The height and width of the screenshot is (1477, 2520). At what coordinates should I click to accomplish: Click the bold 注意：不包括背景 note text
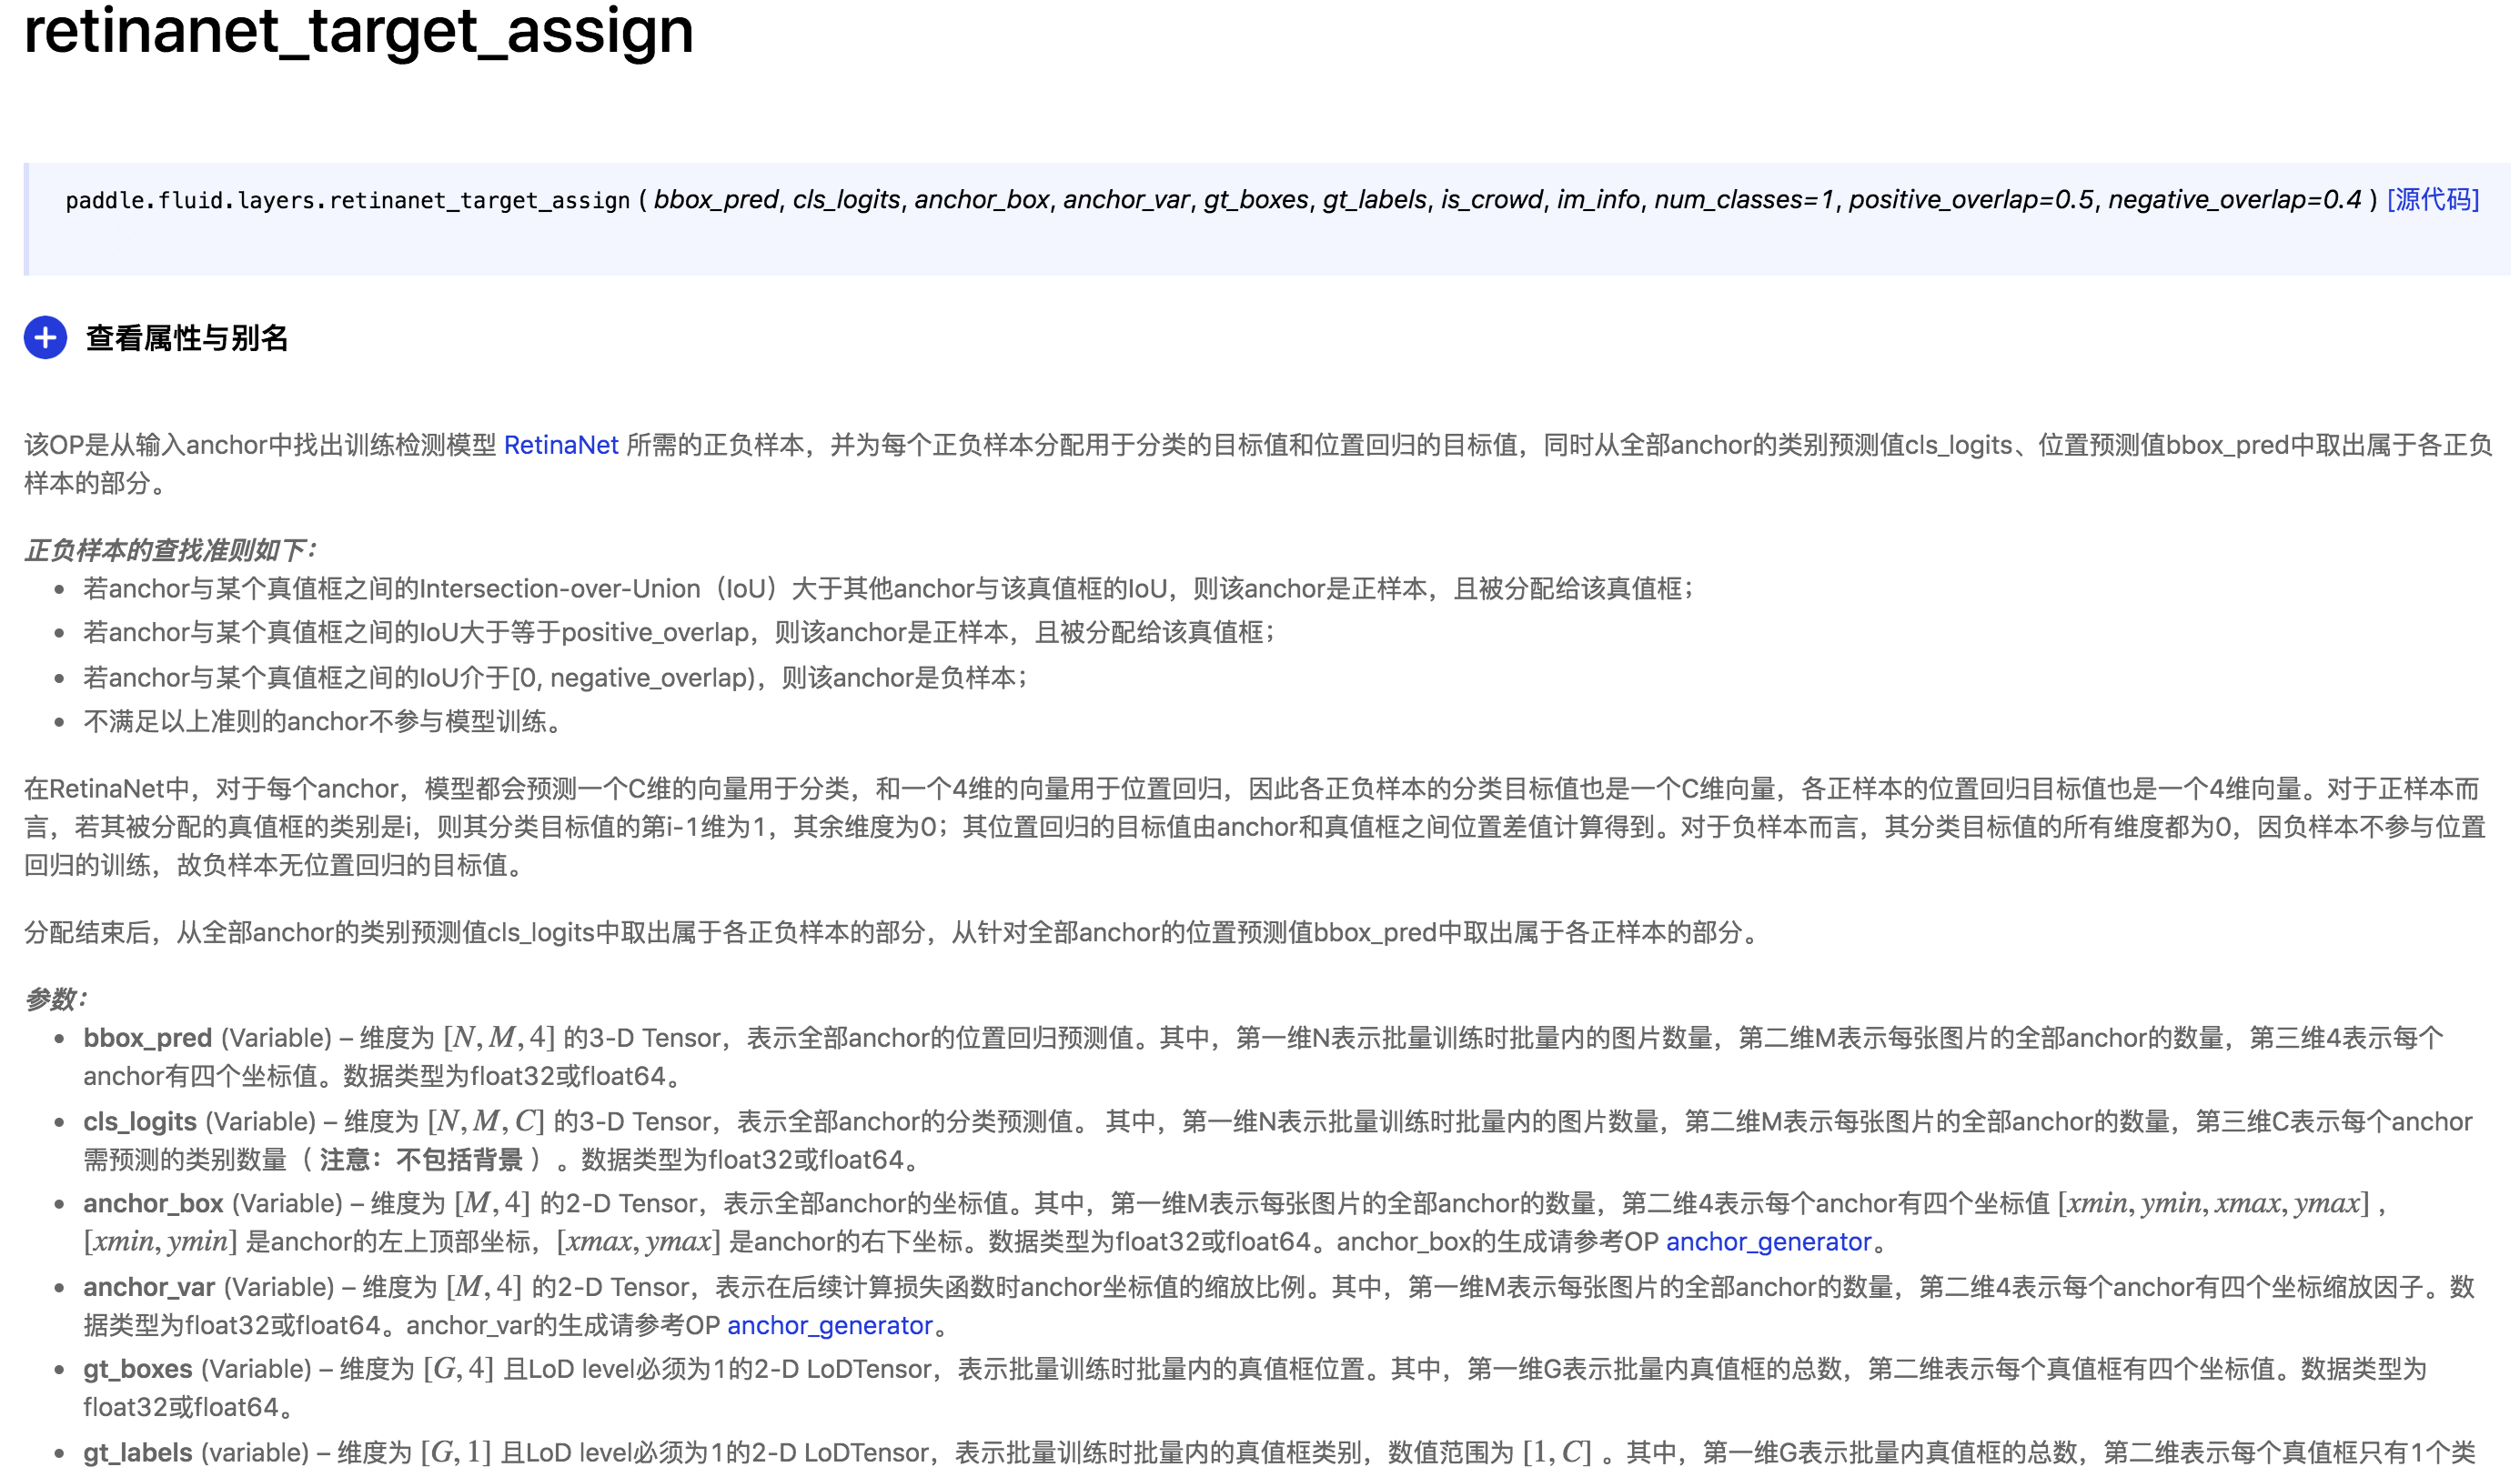pyautogui.click(x=421, y=1160)
